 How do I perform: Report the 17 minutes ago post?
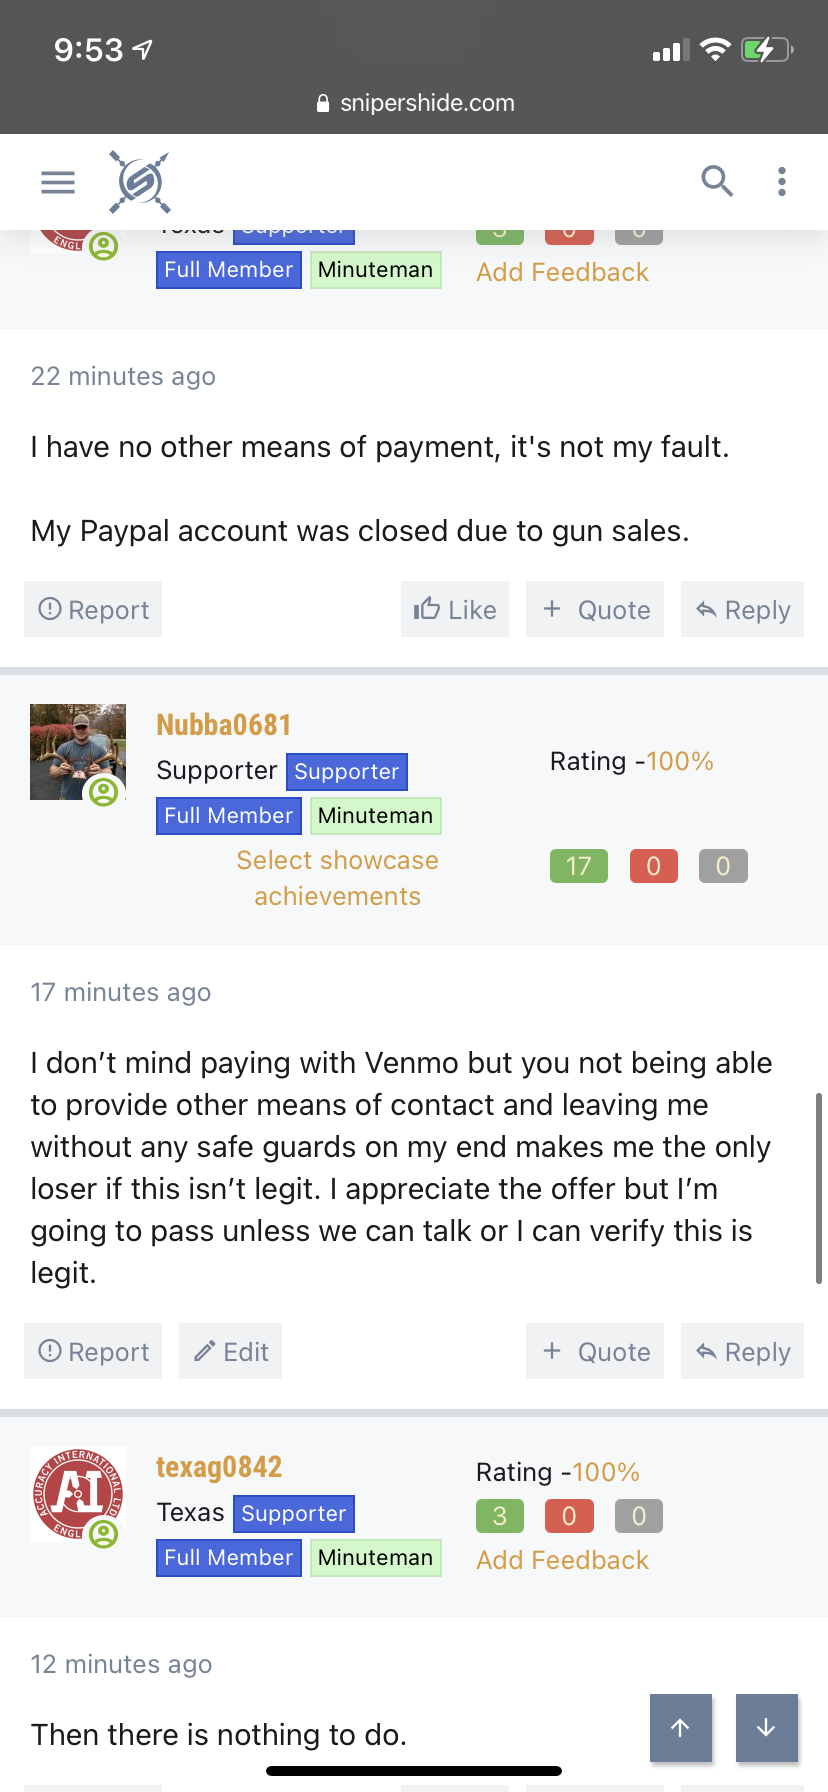(x=93, y=1351)
